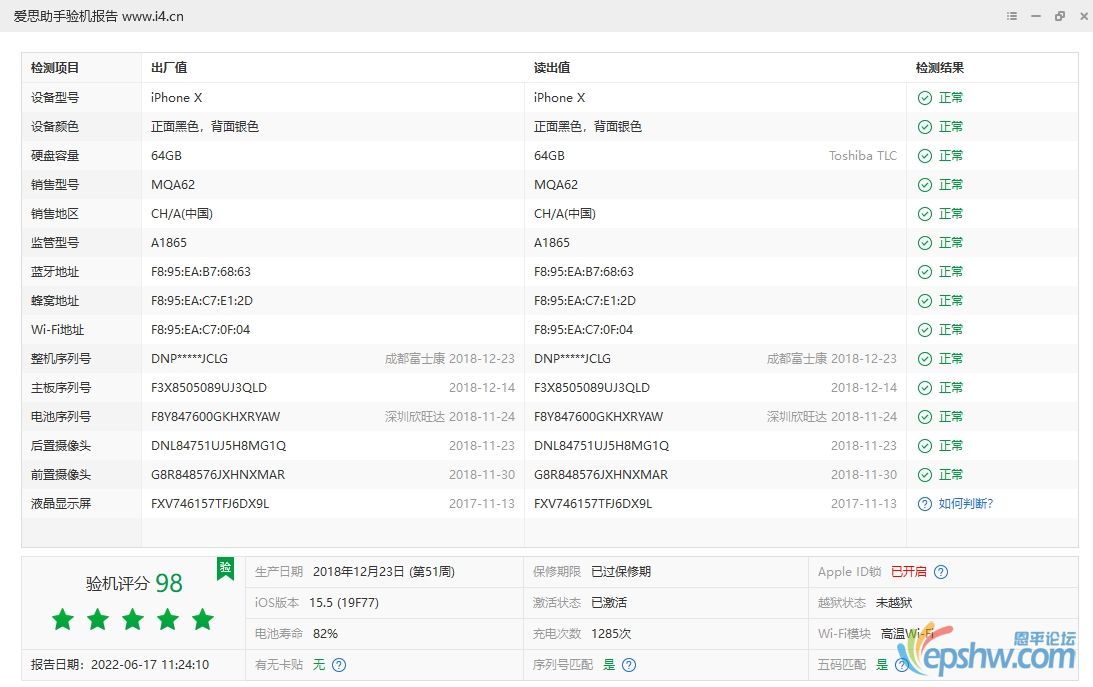Viewport: 1093px width, 687px height.
Task: Click the green check icon for 销售型号
Action: [924, 185]
